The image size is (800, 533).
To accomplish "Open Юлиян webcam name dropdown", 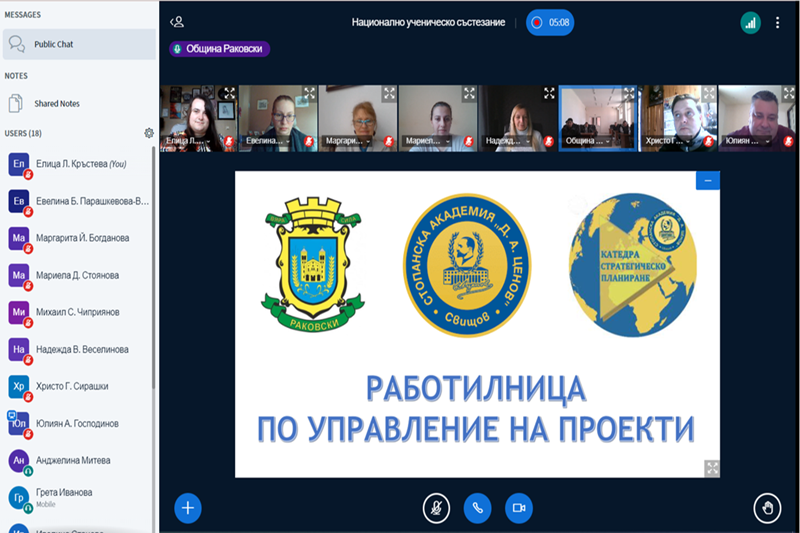I will 747,141.
